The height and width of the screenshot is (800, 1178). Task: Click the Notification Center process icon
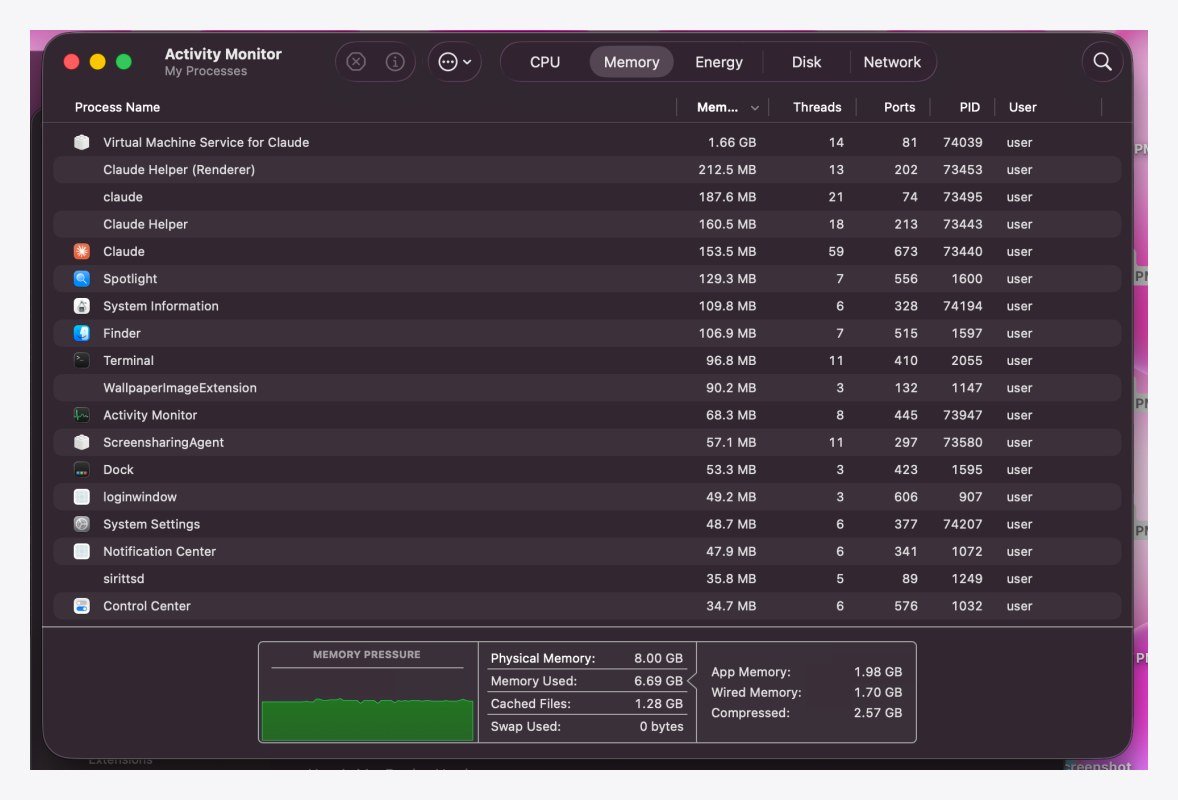tap(82, 551)
